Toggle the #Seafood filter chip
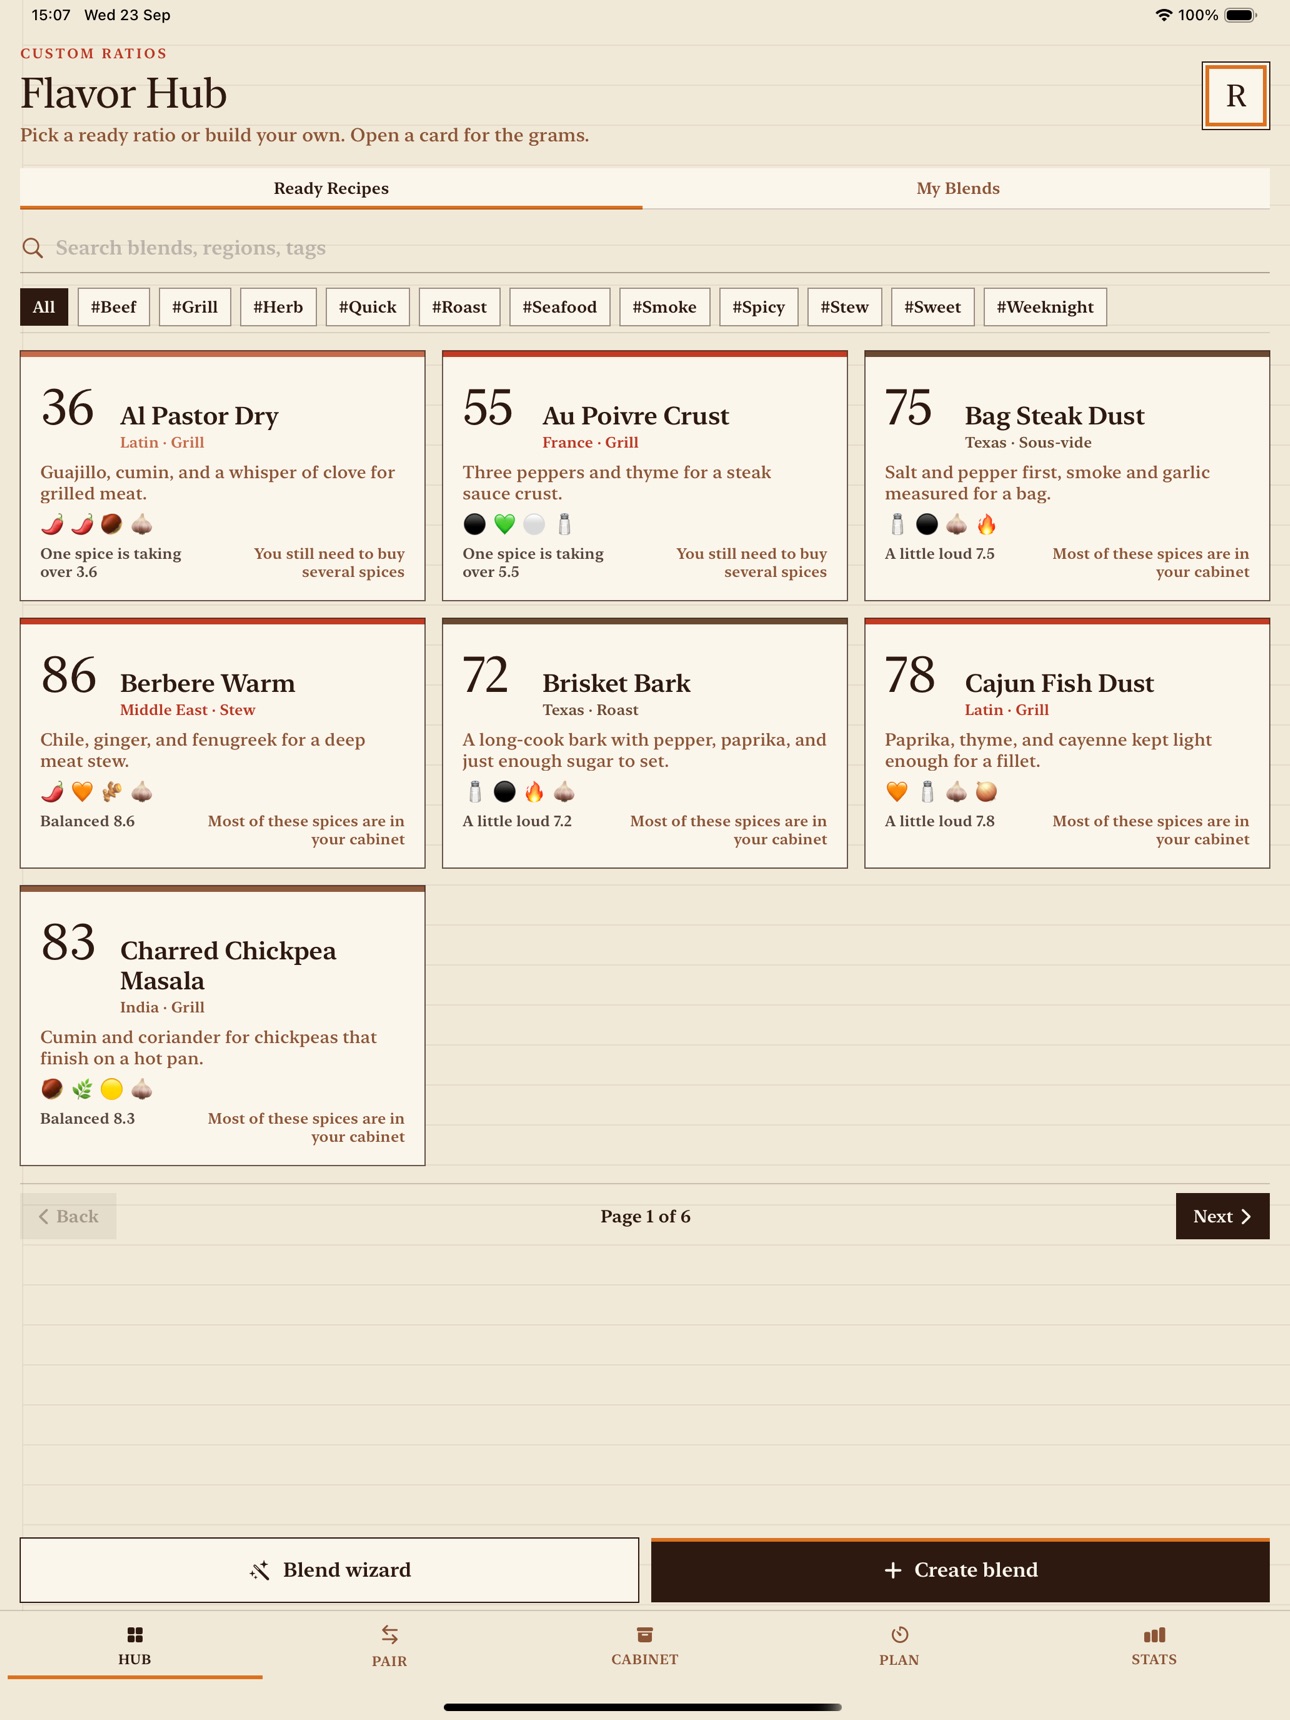The height and width of the screenshot is (1720, 1290). click(x=560, y=307)
